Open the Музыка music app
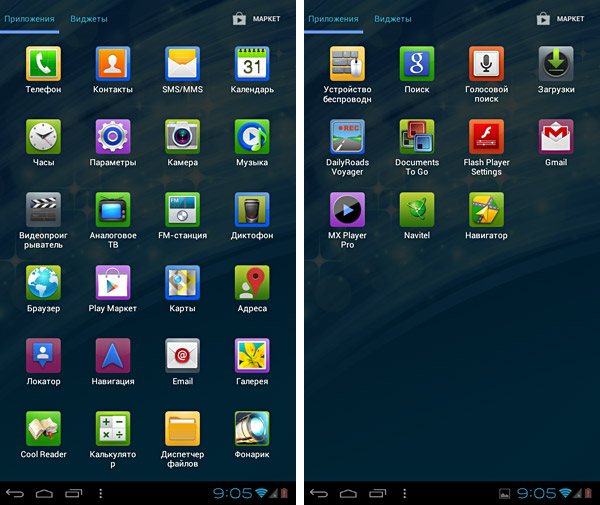The height and width of the screenshot is (505, 600). (x=252, y=137)
